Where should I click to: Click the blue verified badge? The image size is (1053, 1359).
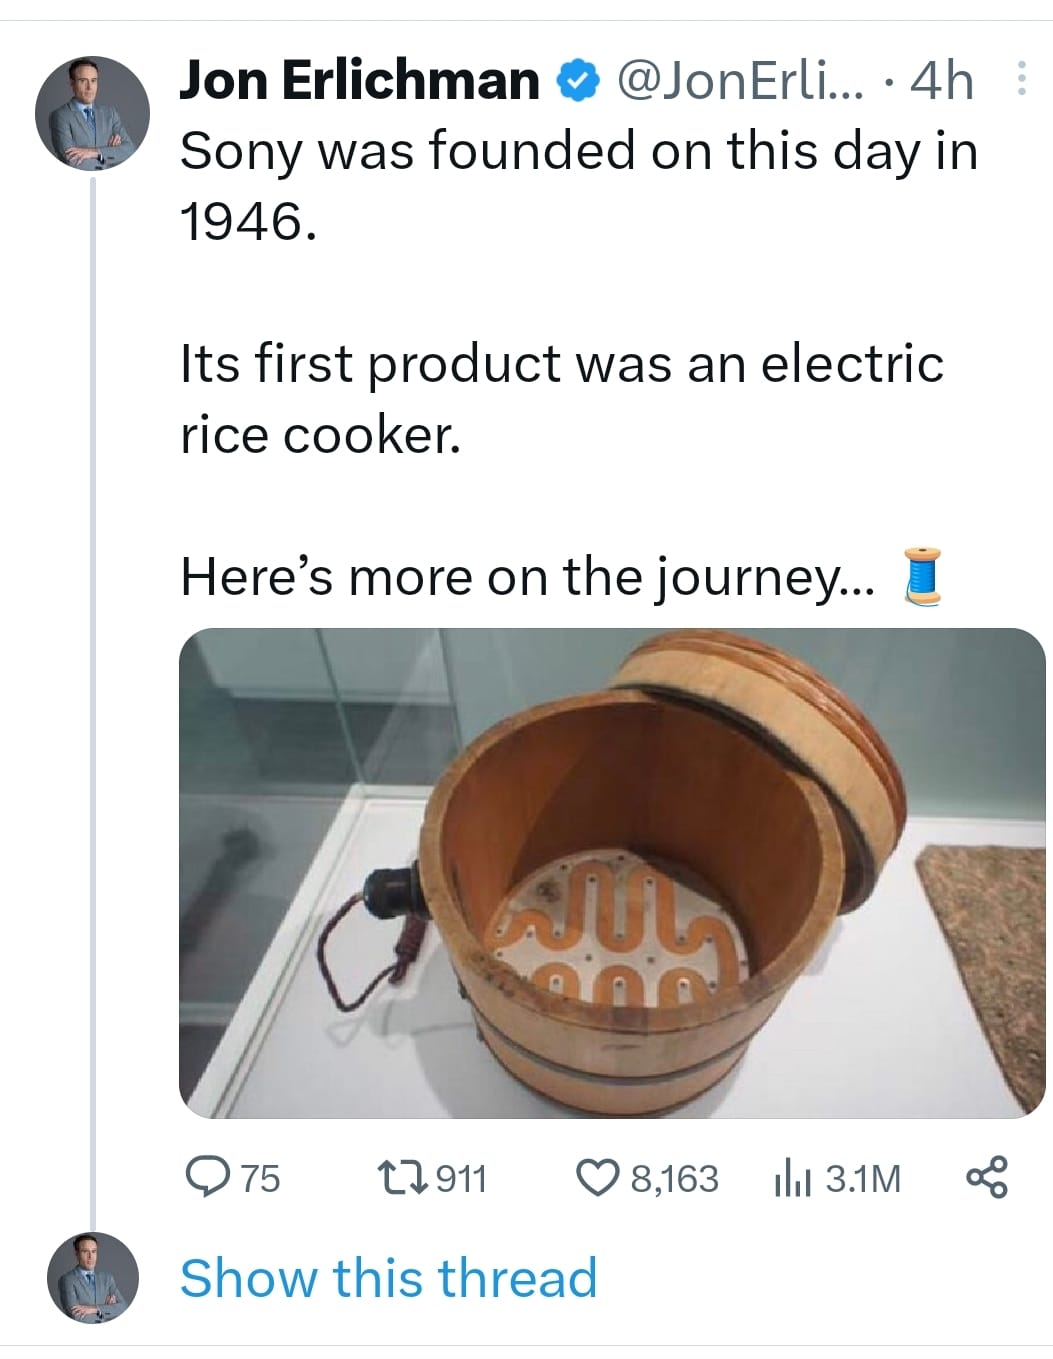pos(576,80)
